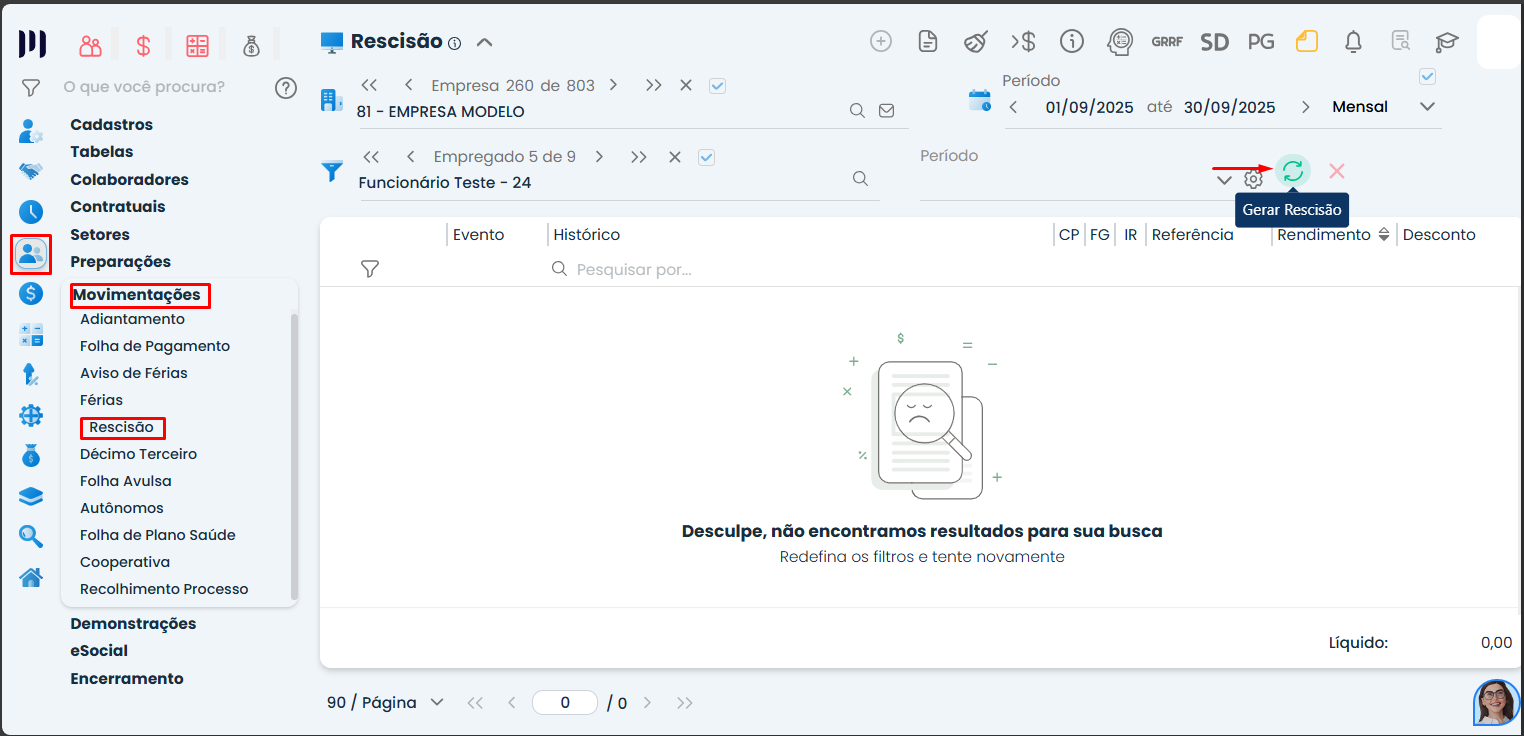Open notifications with the bell icon
The image size is (1524, 736).
click(x=1354, y=42)
